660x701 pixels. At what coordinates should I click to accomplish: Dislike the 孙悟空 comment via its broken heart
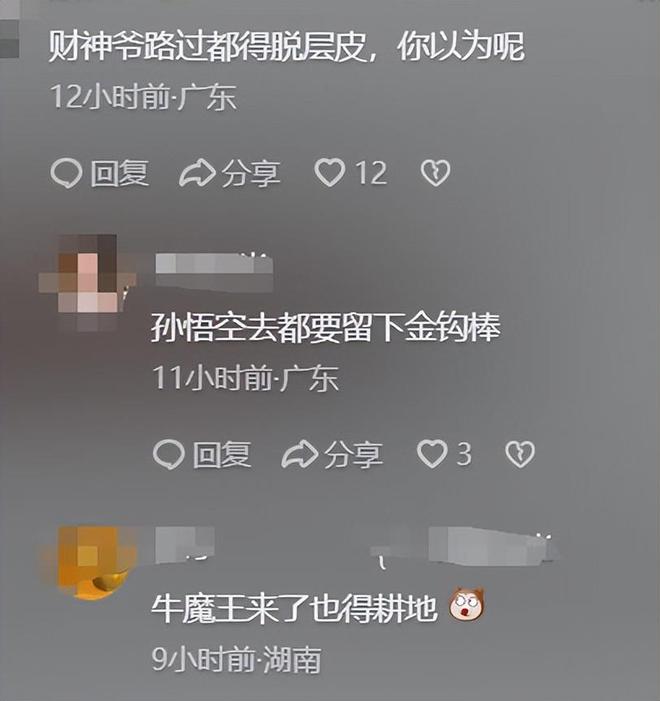520,454
